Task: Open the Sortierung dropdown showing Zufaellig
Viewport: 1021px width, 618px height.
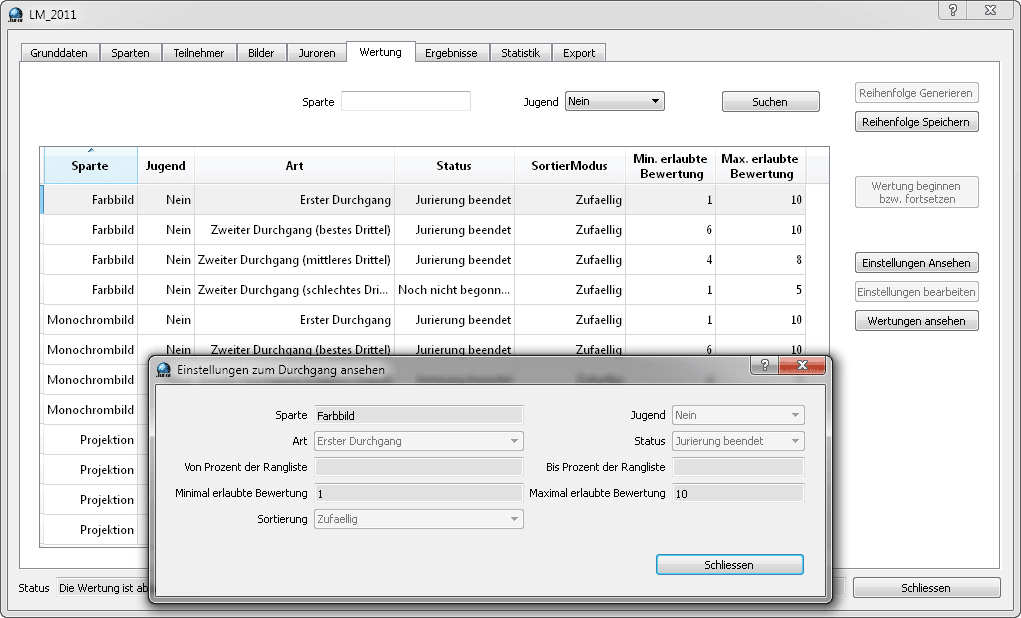Action: pos(419,519)
